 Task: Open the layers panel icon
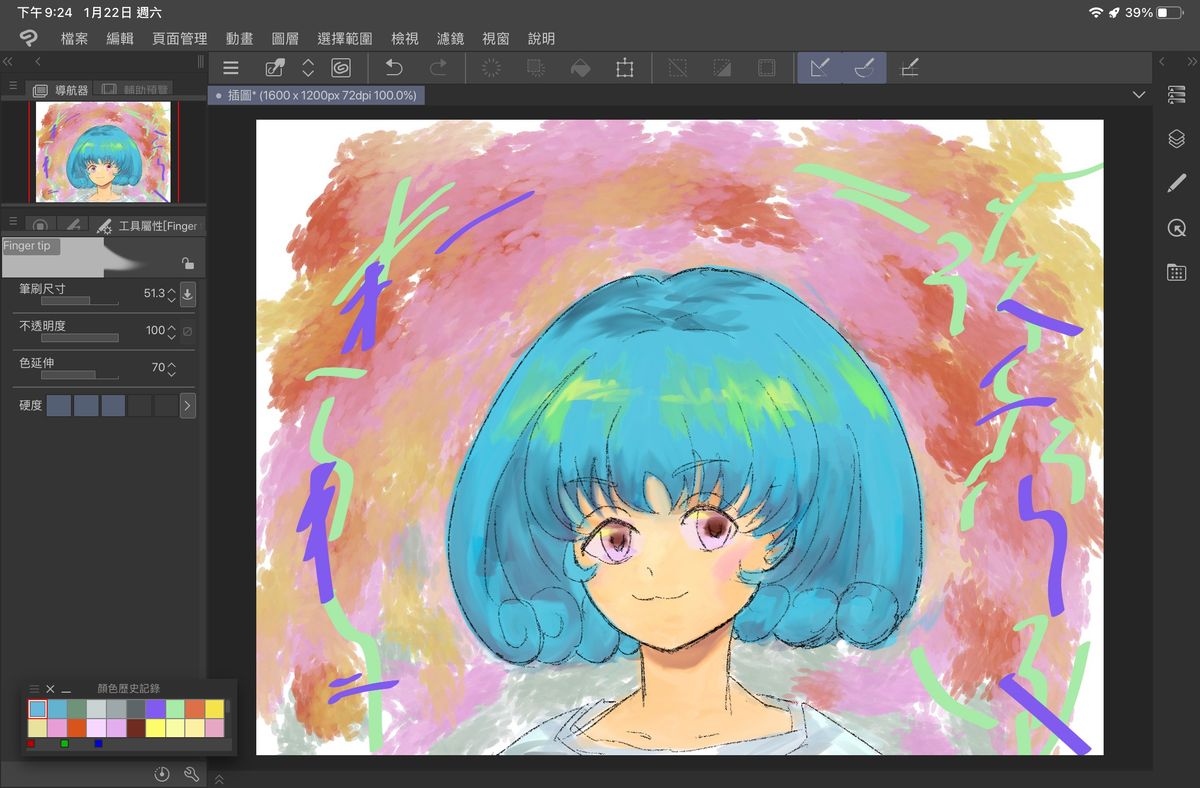click(x=1176, y=140)
